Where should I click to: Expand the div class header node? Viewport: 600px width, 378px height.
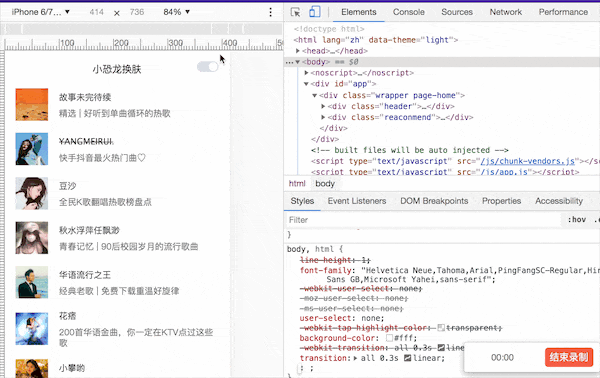click(x=323, y=106)
